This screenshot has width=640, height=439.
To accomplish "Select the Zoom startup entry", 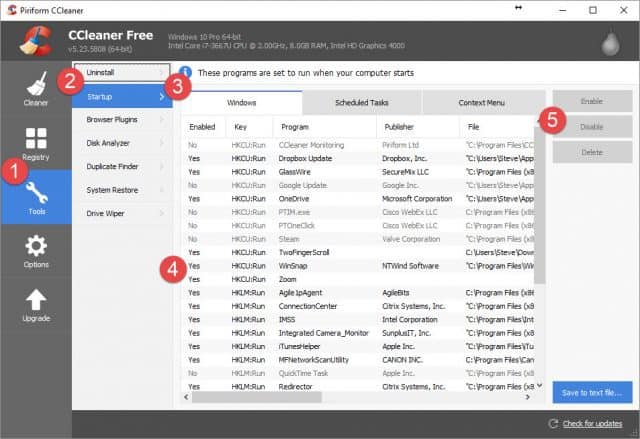I will 358,279.
